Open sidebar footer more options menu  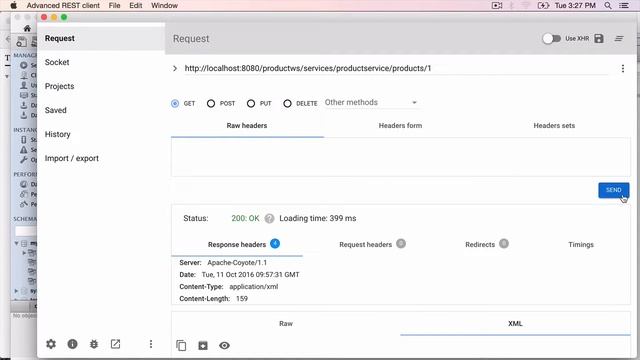click(x=151, y=344)
